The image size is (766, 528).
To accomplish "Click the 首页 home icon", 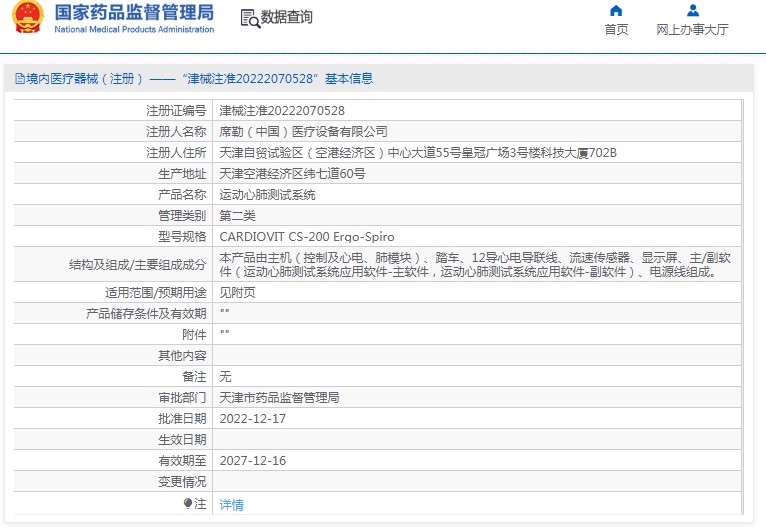I will 617,10.
